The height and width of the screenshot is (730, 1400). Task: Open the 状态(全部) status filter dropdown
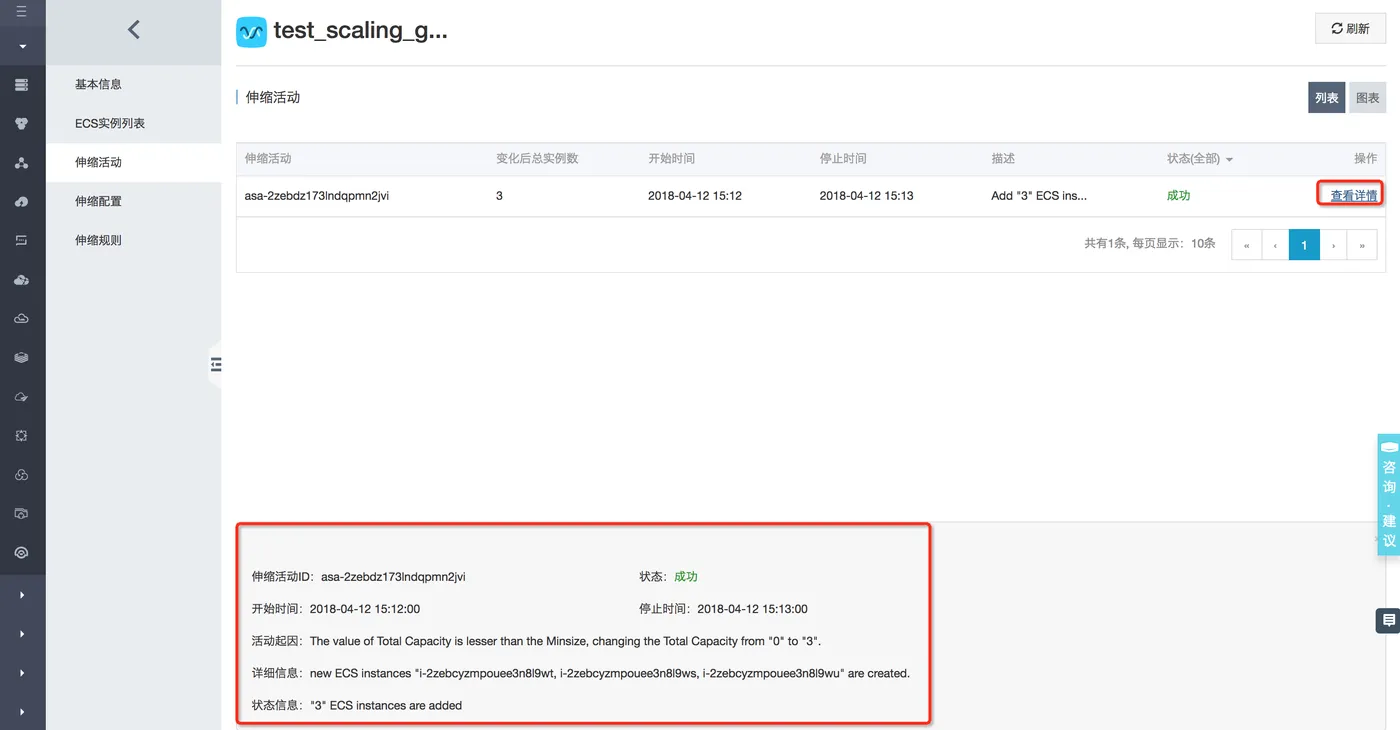[x=1200, y=159]
